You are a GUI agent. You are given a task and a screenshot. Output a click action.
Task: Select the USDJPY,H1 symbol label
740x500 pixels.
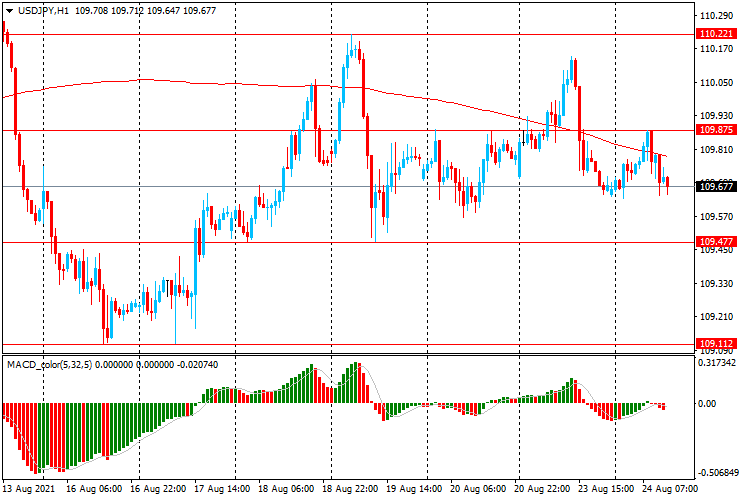coord(43,10)
